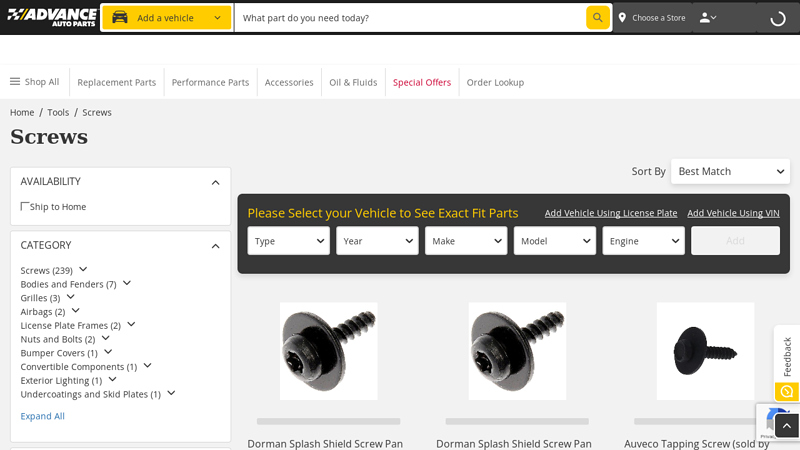Expand the Bumper Covers chevron
This screenshot has width=800, height=450.
(x=108, y=352)
